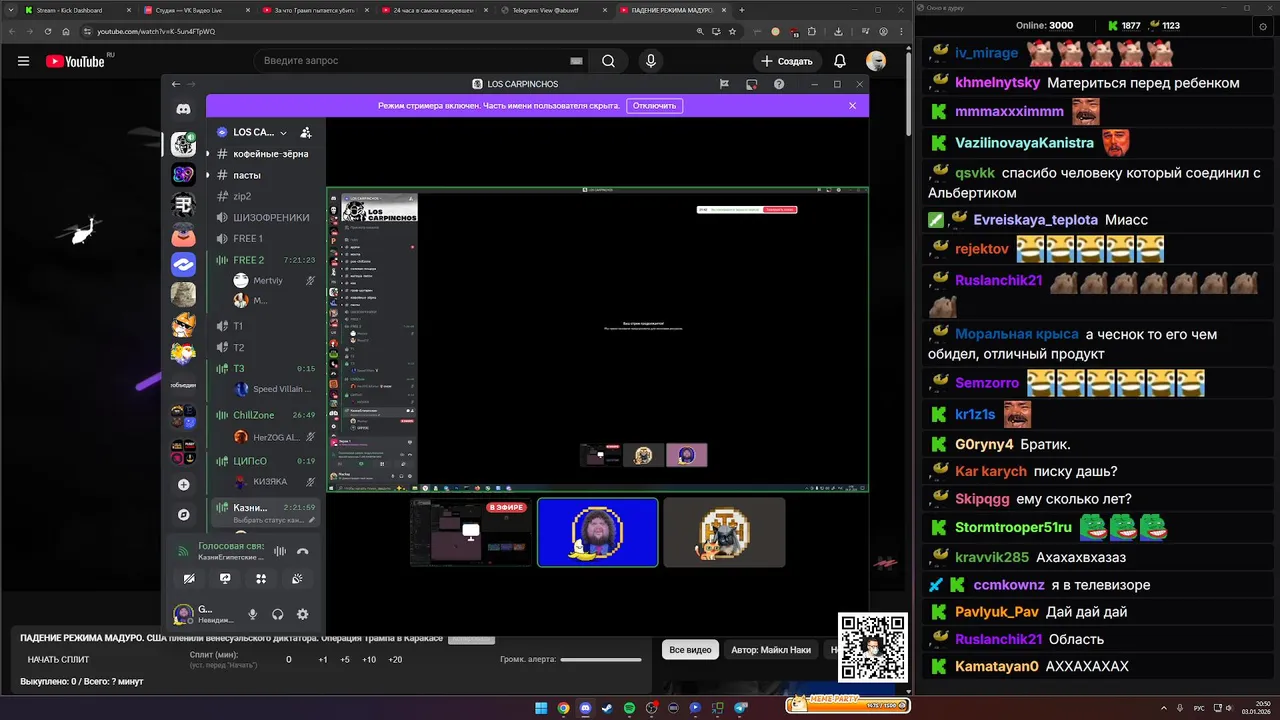Click Kar karych username in chat
The image size is (1280, 720).
(x=991, y=471)
